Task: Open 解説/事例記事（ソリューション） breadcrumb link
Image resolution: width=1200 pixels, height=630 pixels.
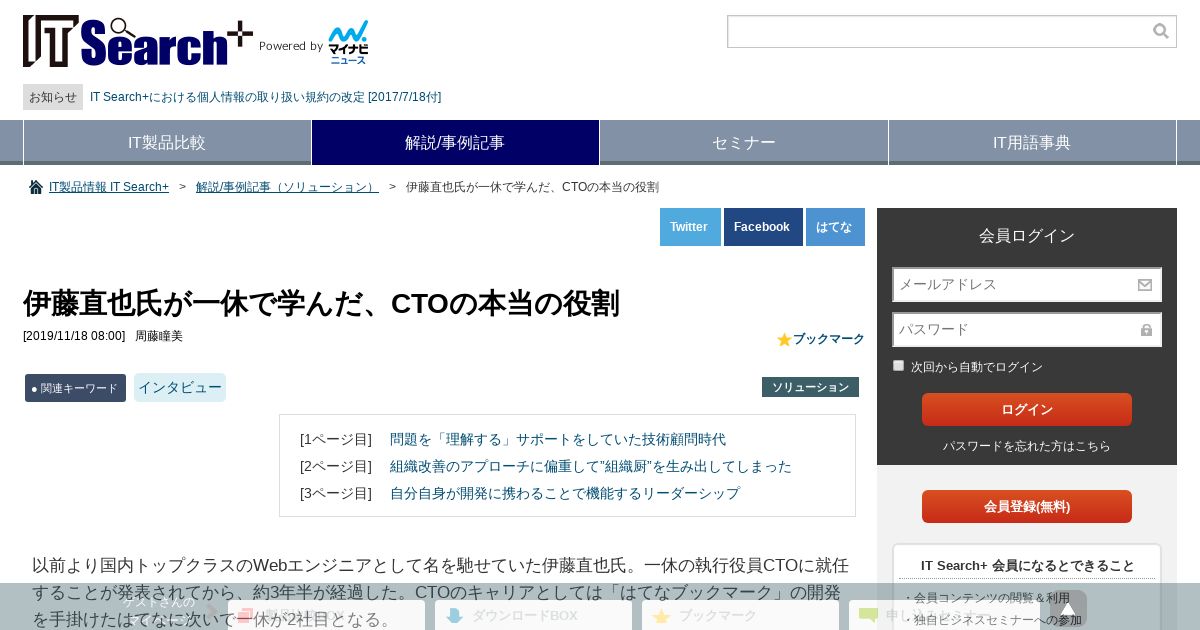Action: coord(287,187)
